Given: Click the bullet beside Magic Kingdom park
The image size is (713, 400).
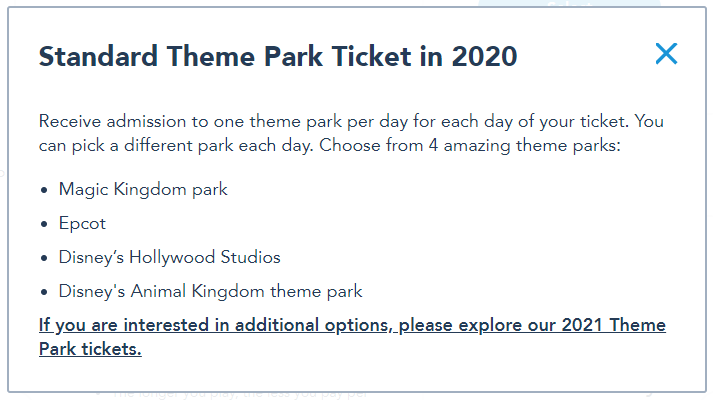Looking at the screenshot, I should (x=44, y=190).
